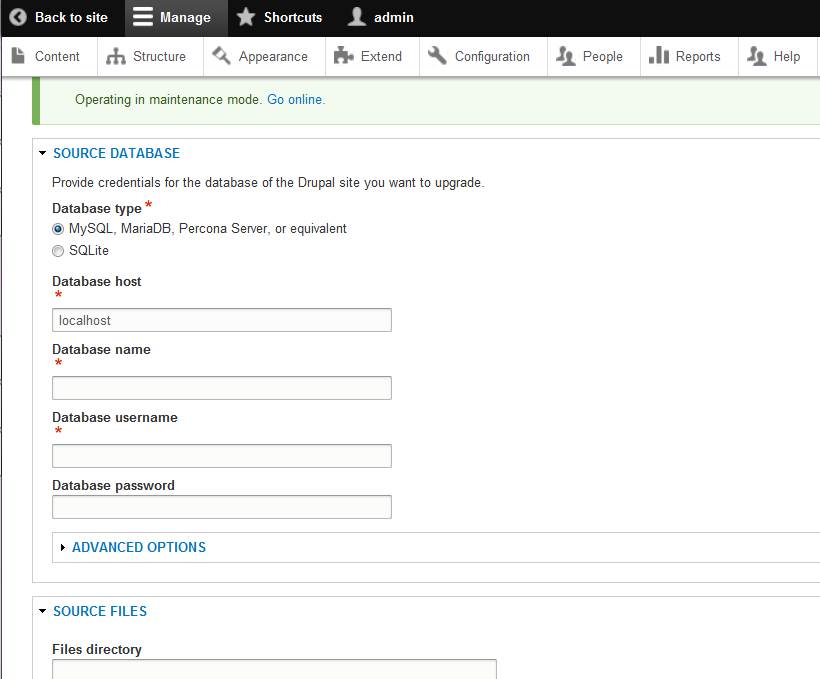Screen dimensions: 820x679
Task: Open the Content menu label
Action: 57,56
